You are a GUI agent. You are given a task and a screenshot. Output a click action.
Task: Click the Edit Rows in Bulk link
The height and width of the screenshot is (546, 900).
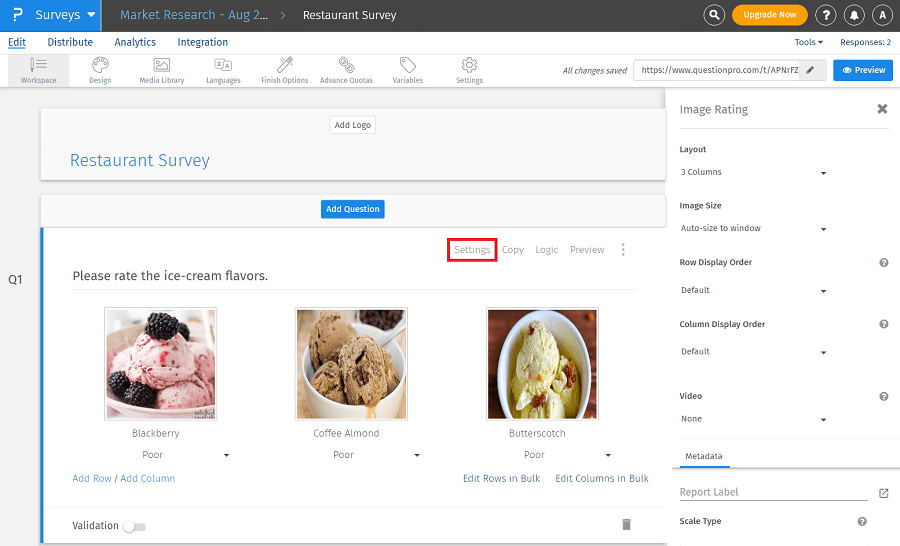pos(501,478)
